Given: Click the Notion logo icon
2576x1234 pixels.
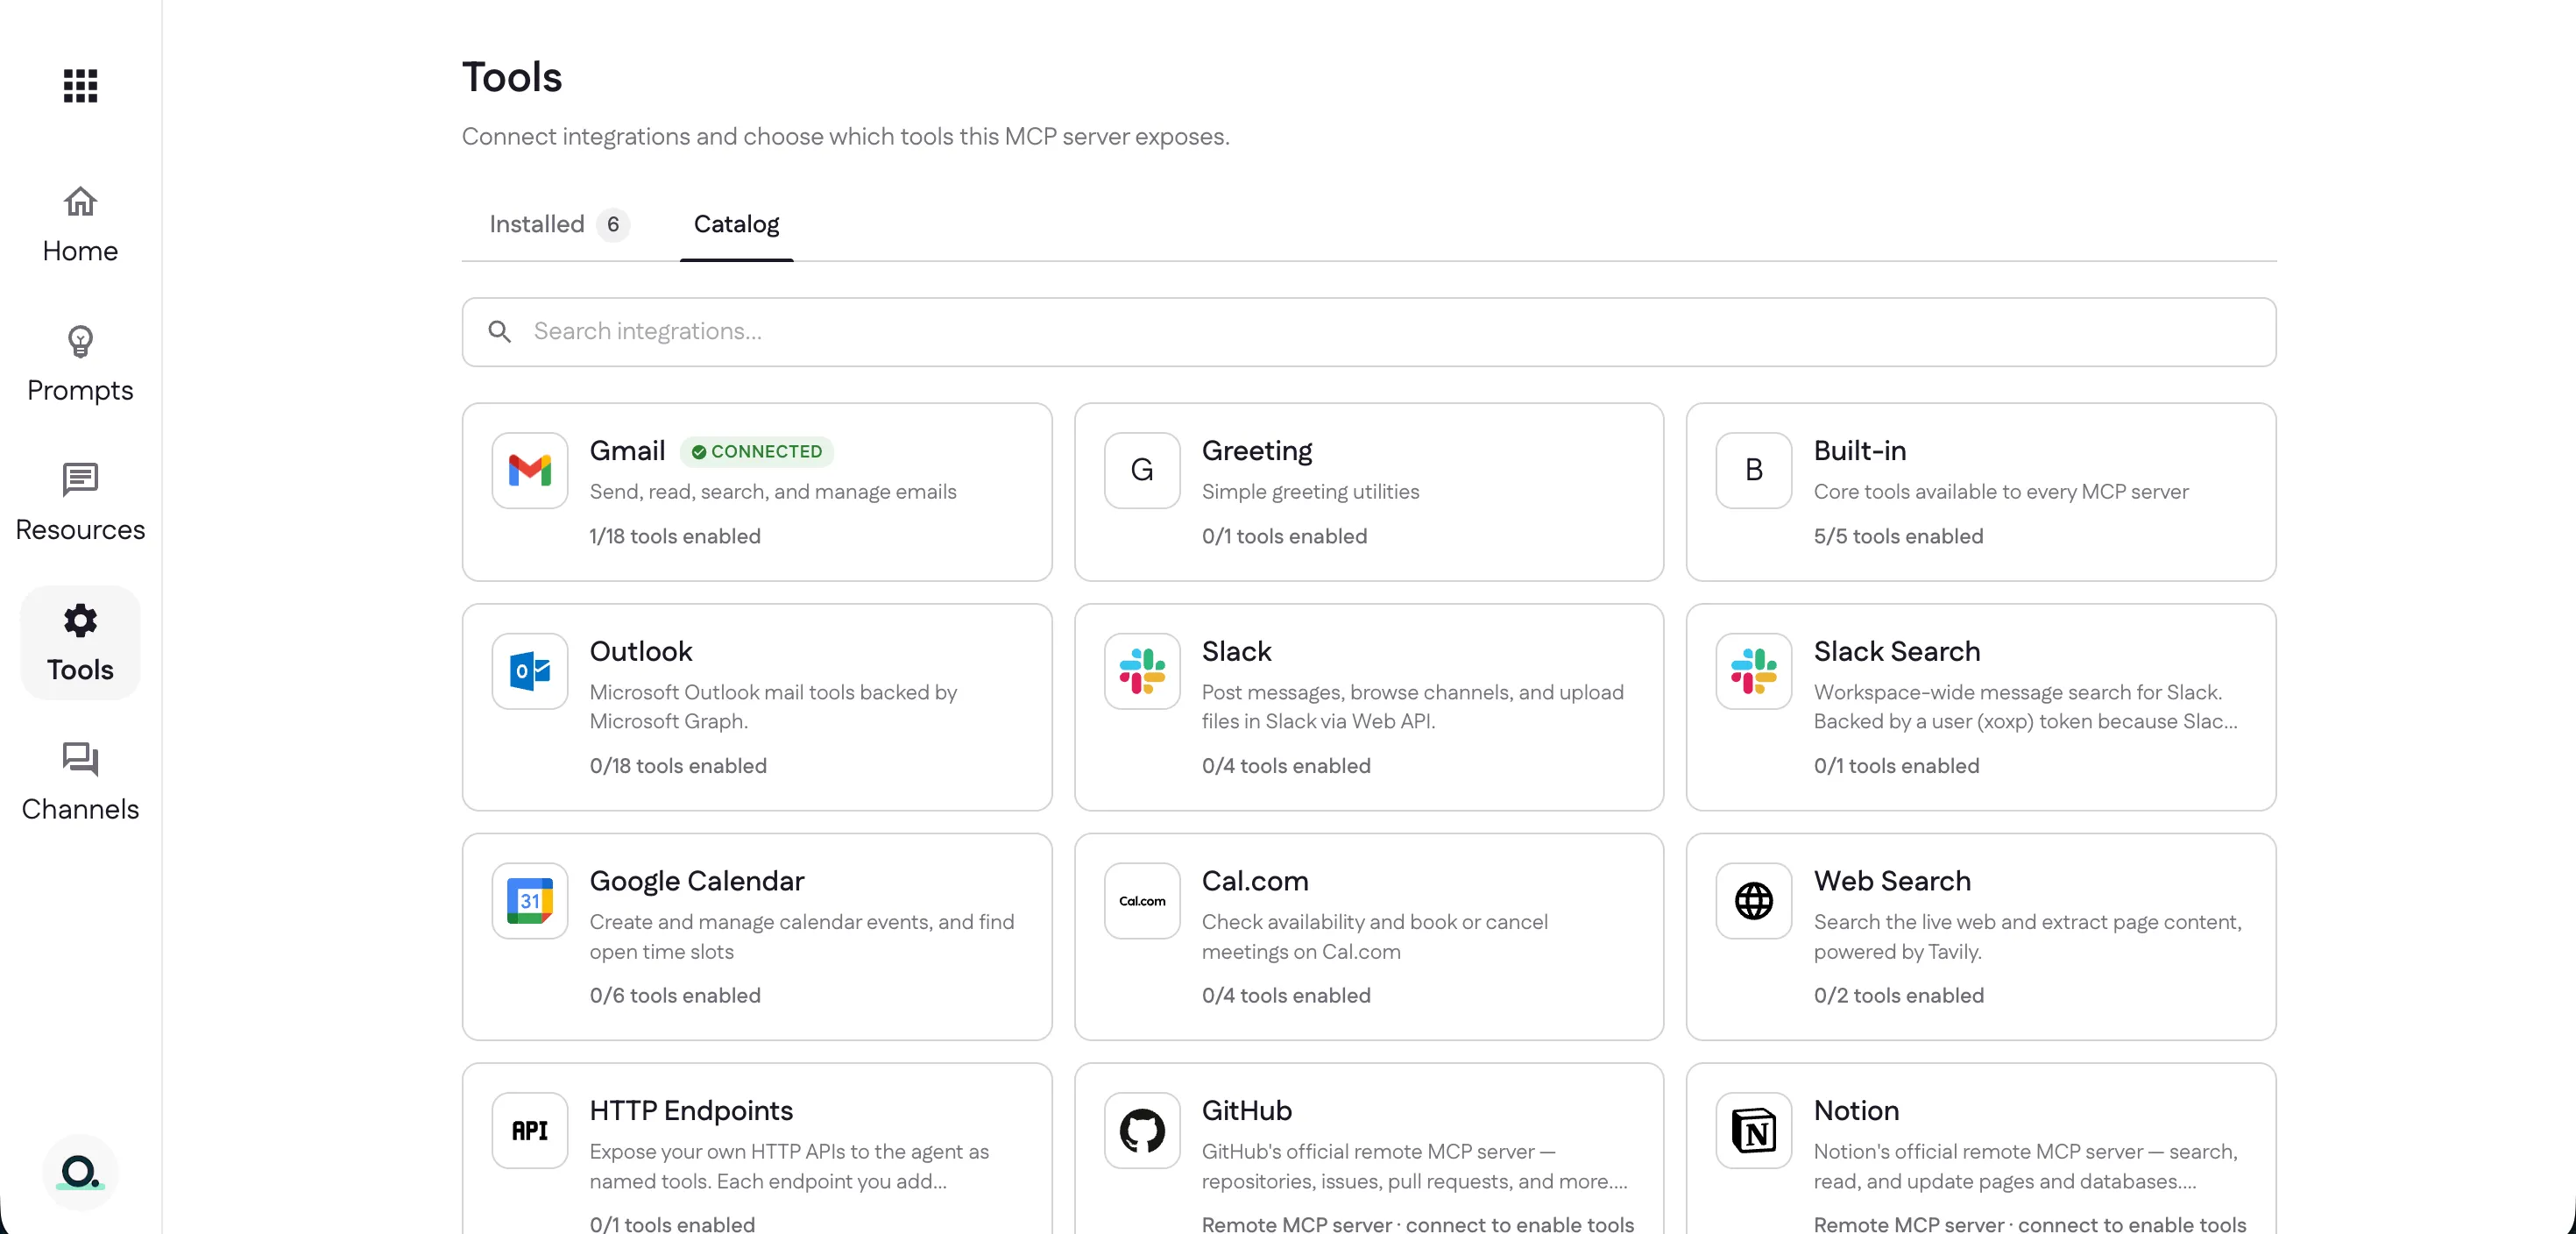Looking at the screenshot, I should click(1754, 1131).
